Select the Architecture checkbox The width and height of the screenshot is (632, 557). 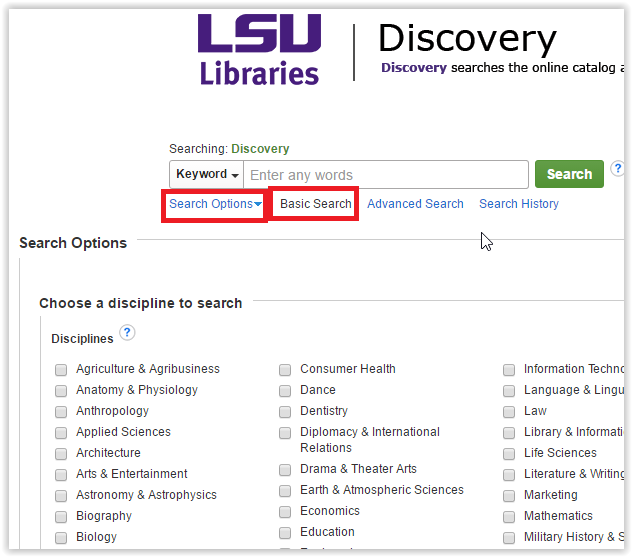coord(61,454)
